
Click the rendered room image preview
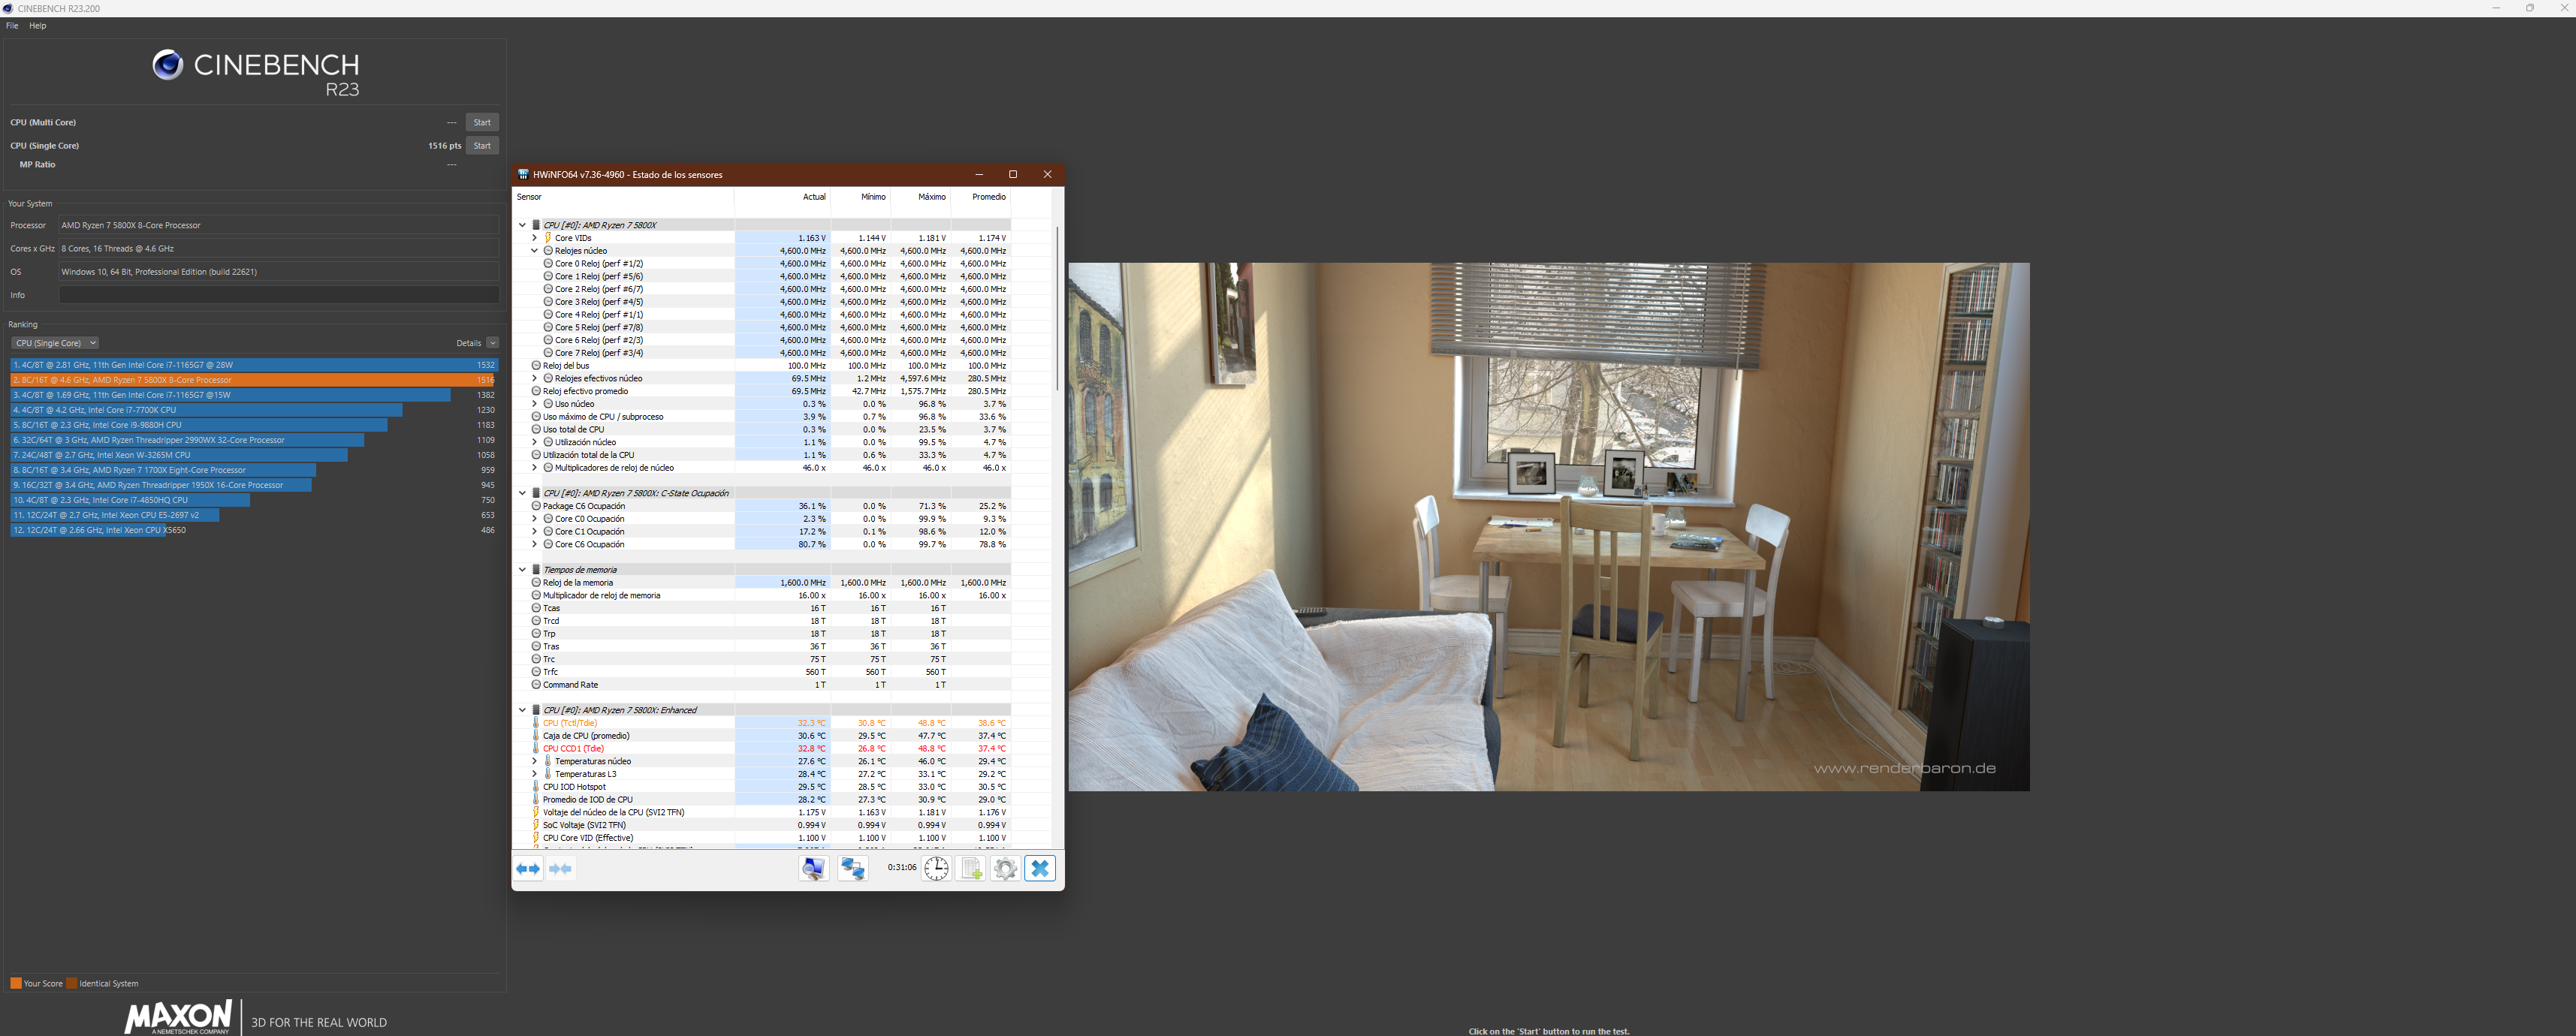point(1549,527)
